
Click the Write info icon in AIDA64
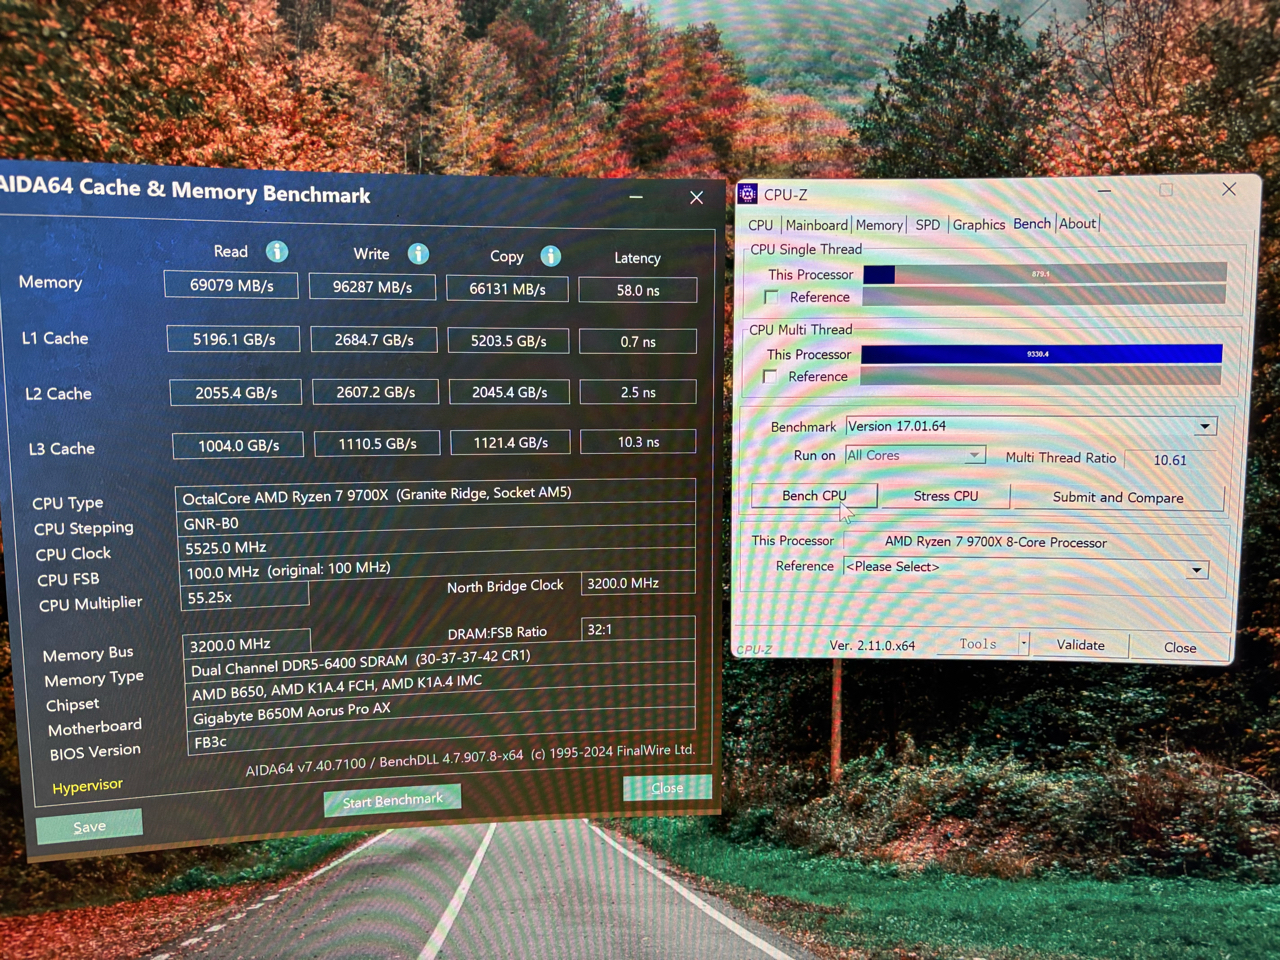pos(418,254)
